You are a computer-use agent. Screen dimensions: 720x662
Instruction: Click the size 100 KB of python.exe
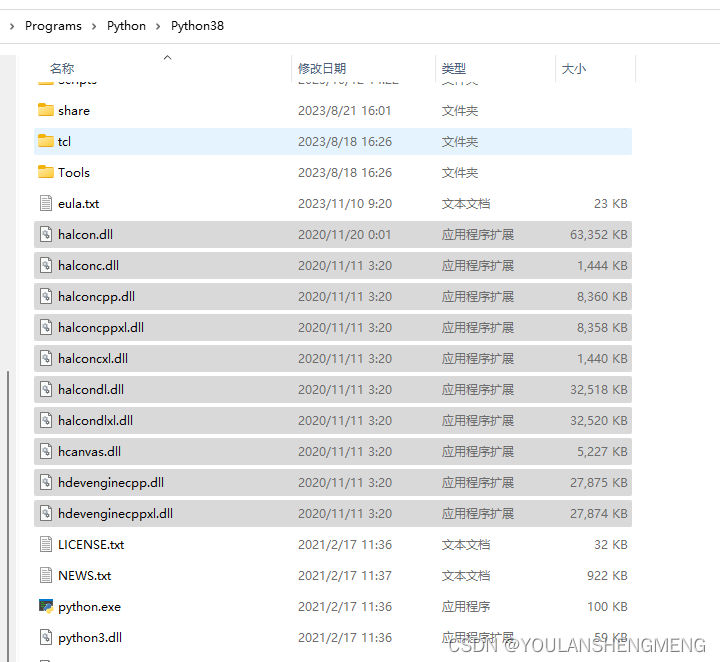[607, 606]
